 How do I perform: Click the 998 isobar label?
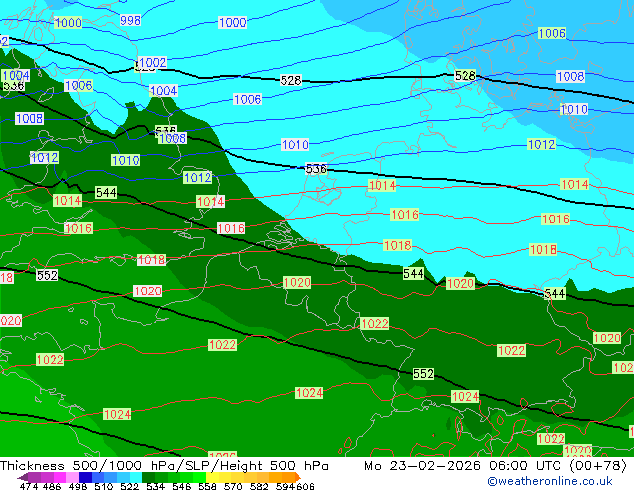(x=130, y=20)
